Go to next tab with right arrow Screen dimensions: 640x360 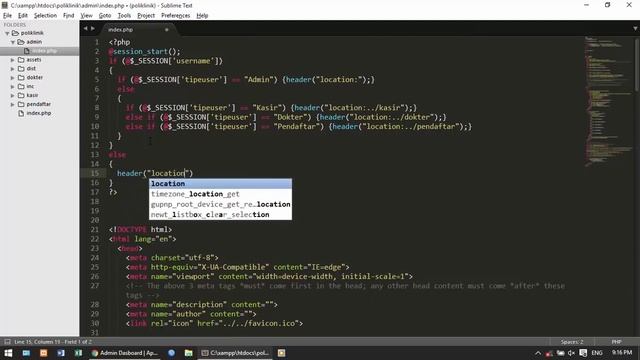click(x=93, y=29)
